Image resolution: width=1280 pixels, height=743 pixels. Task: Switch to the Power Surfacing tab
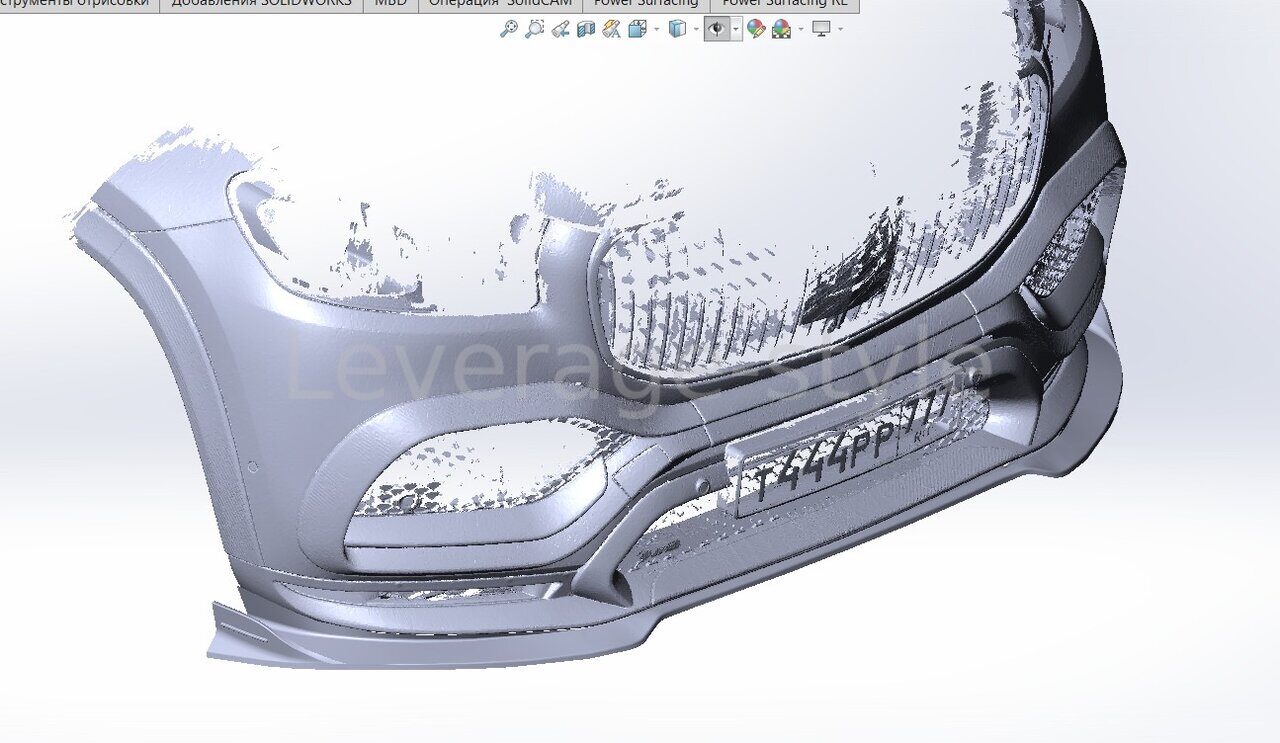[646, 4]
